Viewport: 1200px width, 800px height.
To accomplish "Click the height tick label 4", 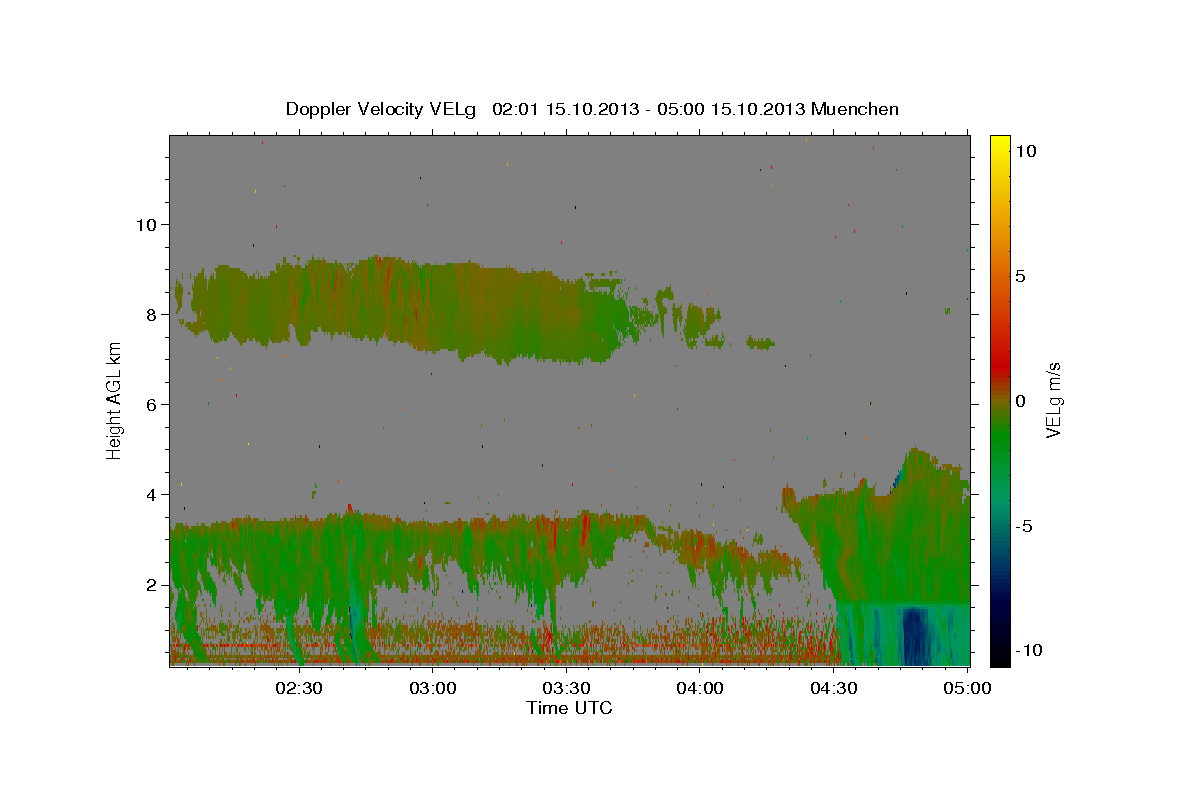I will (x=151, y=494).
